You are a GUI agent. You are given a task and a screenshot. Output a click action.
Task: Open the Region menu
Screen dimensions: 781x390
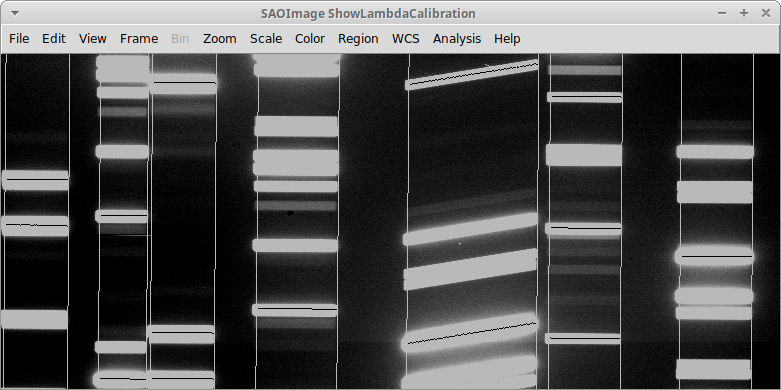[x=358, y=39]
